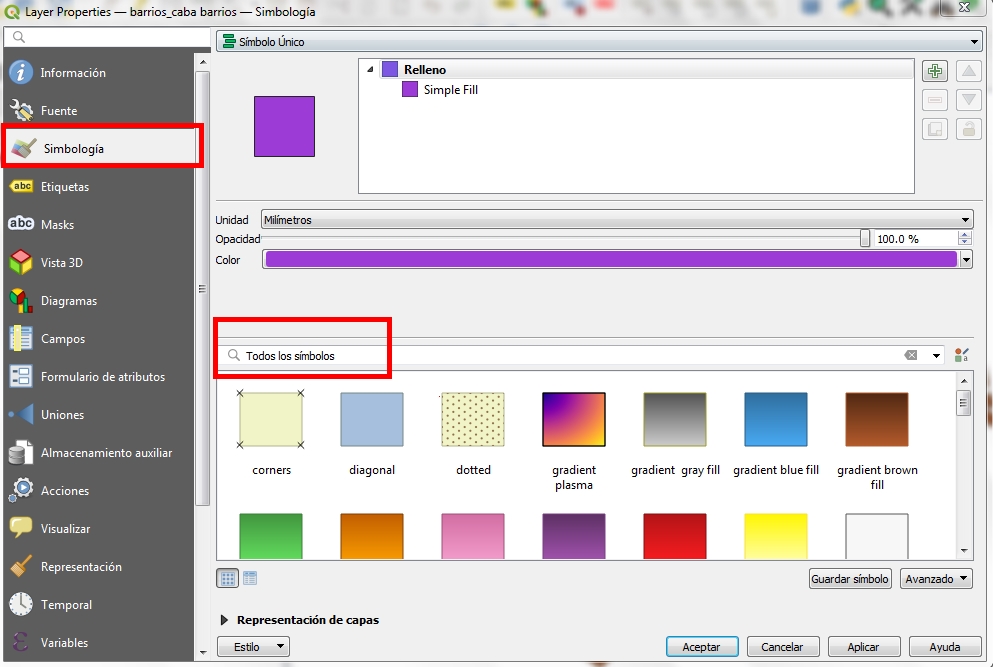Image resolution: width=993 pixels, height=667 pixels.
Task: Close the Layer Properties dialog
Action: [x=964, y=8]
